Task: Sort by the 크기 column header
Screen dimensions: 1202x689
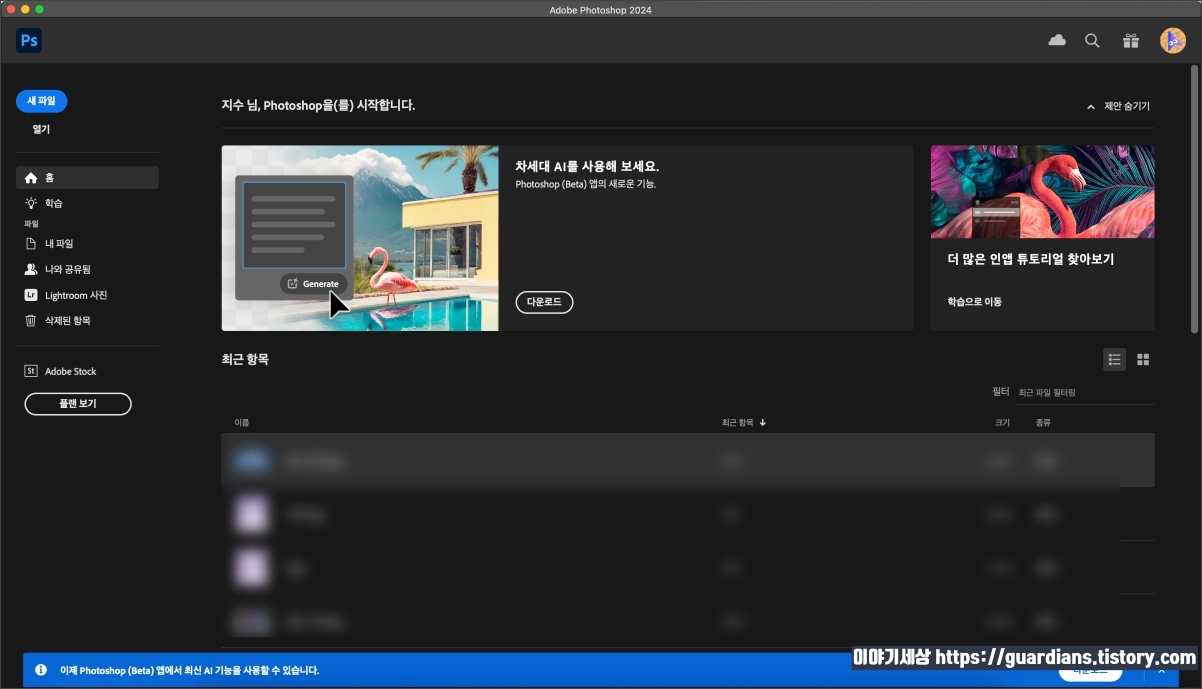Action: pyautogui.click(x=1002, y=423)
